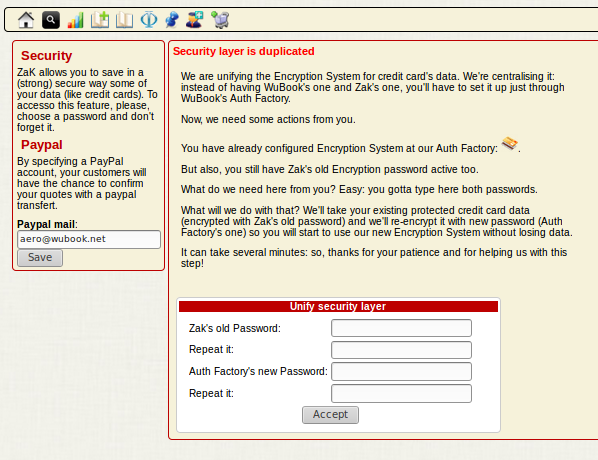The image size is (598, 460).
Task: Click the add customer person icon
Action: point(195,20)
